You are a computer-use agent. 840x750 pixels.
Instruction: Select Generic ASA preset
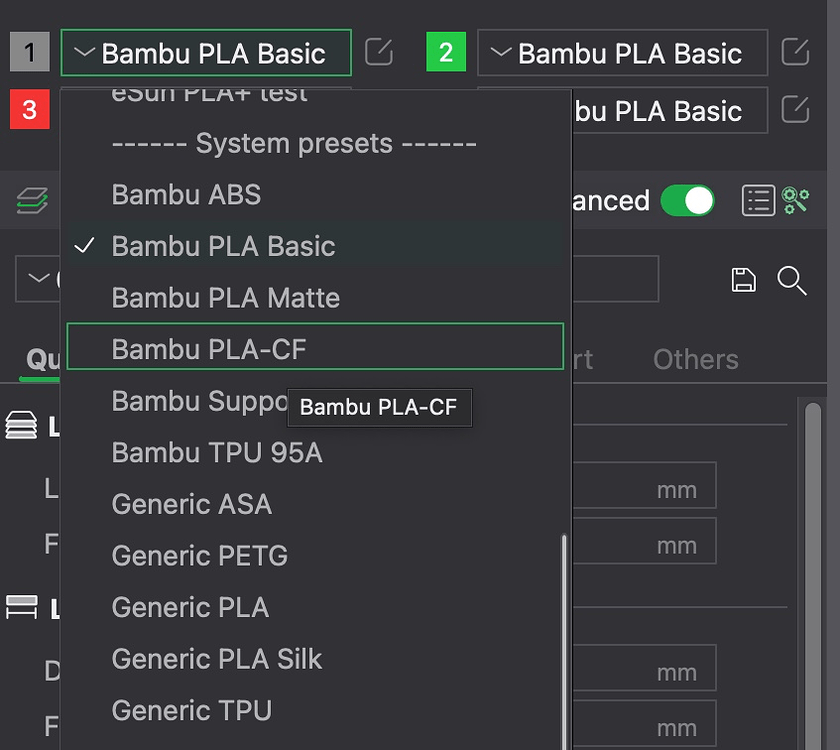tap(315, 504)
